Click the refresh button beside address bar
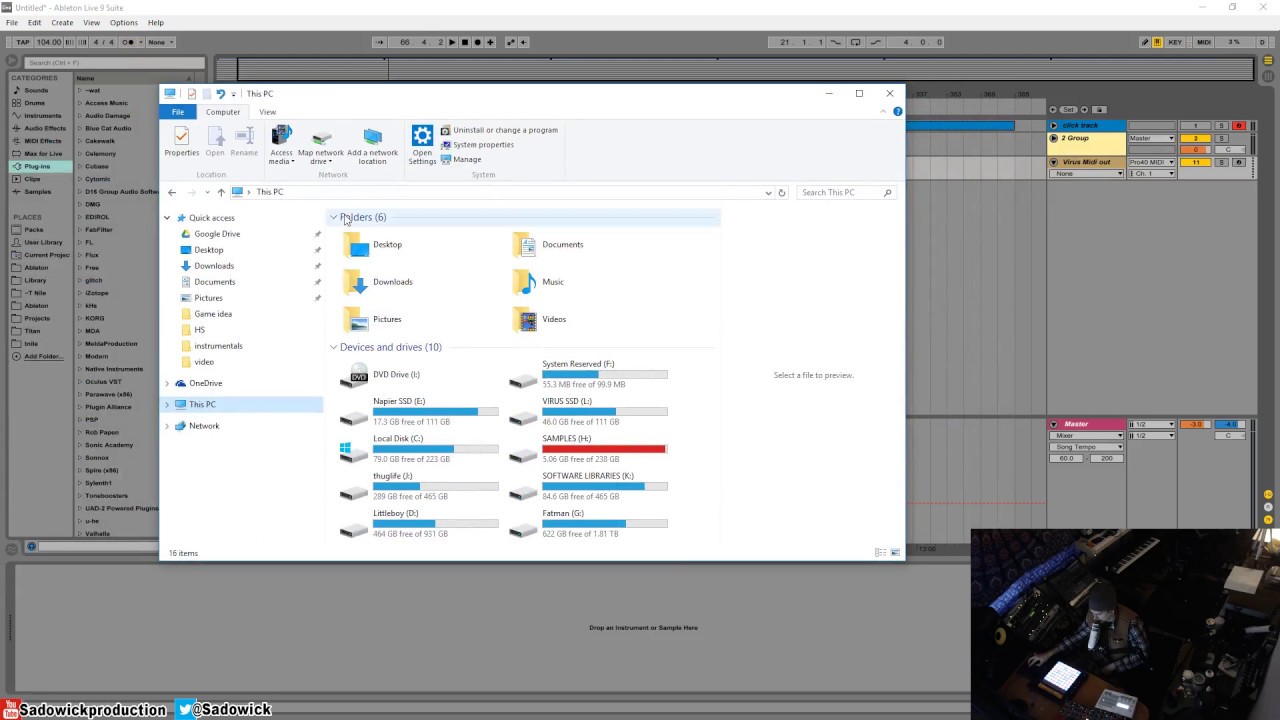This screenshot has width=1280, height=720. 782,192
